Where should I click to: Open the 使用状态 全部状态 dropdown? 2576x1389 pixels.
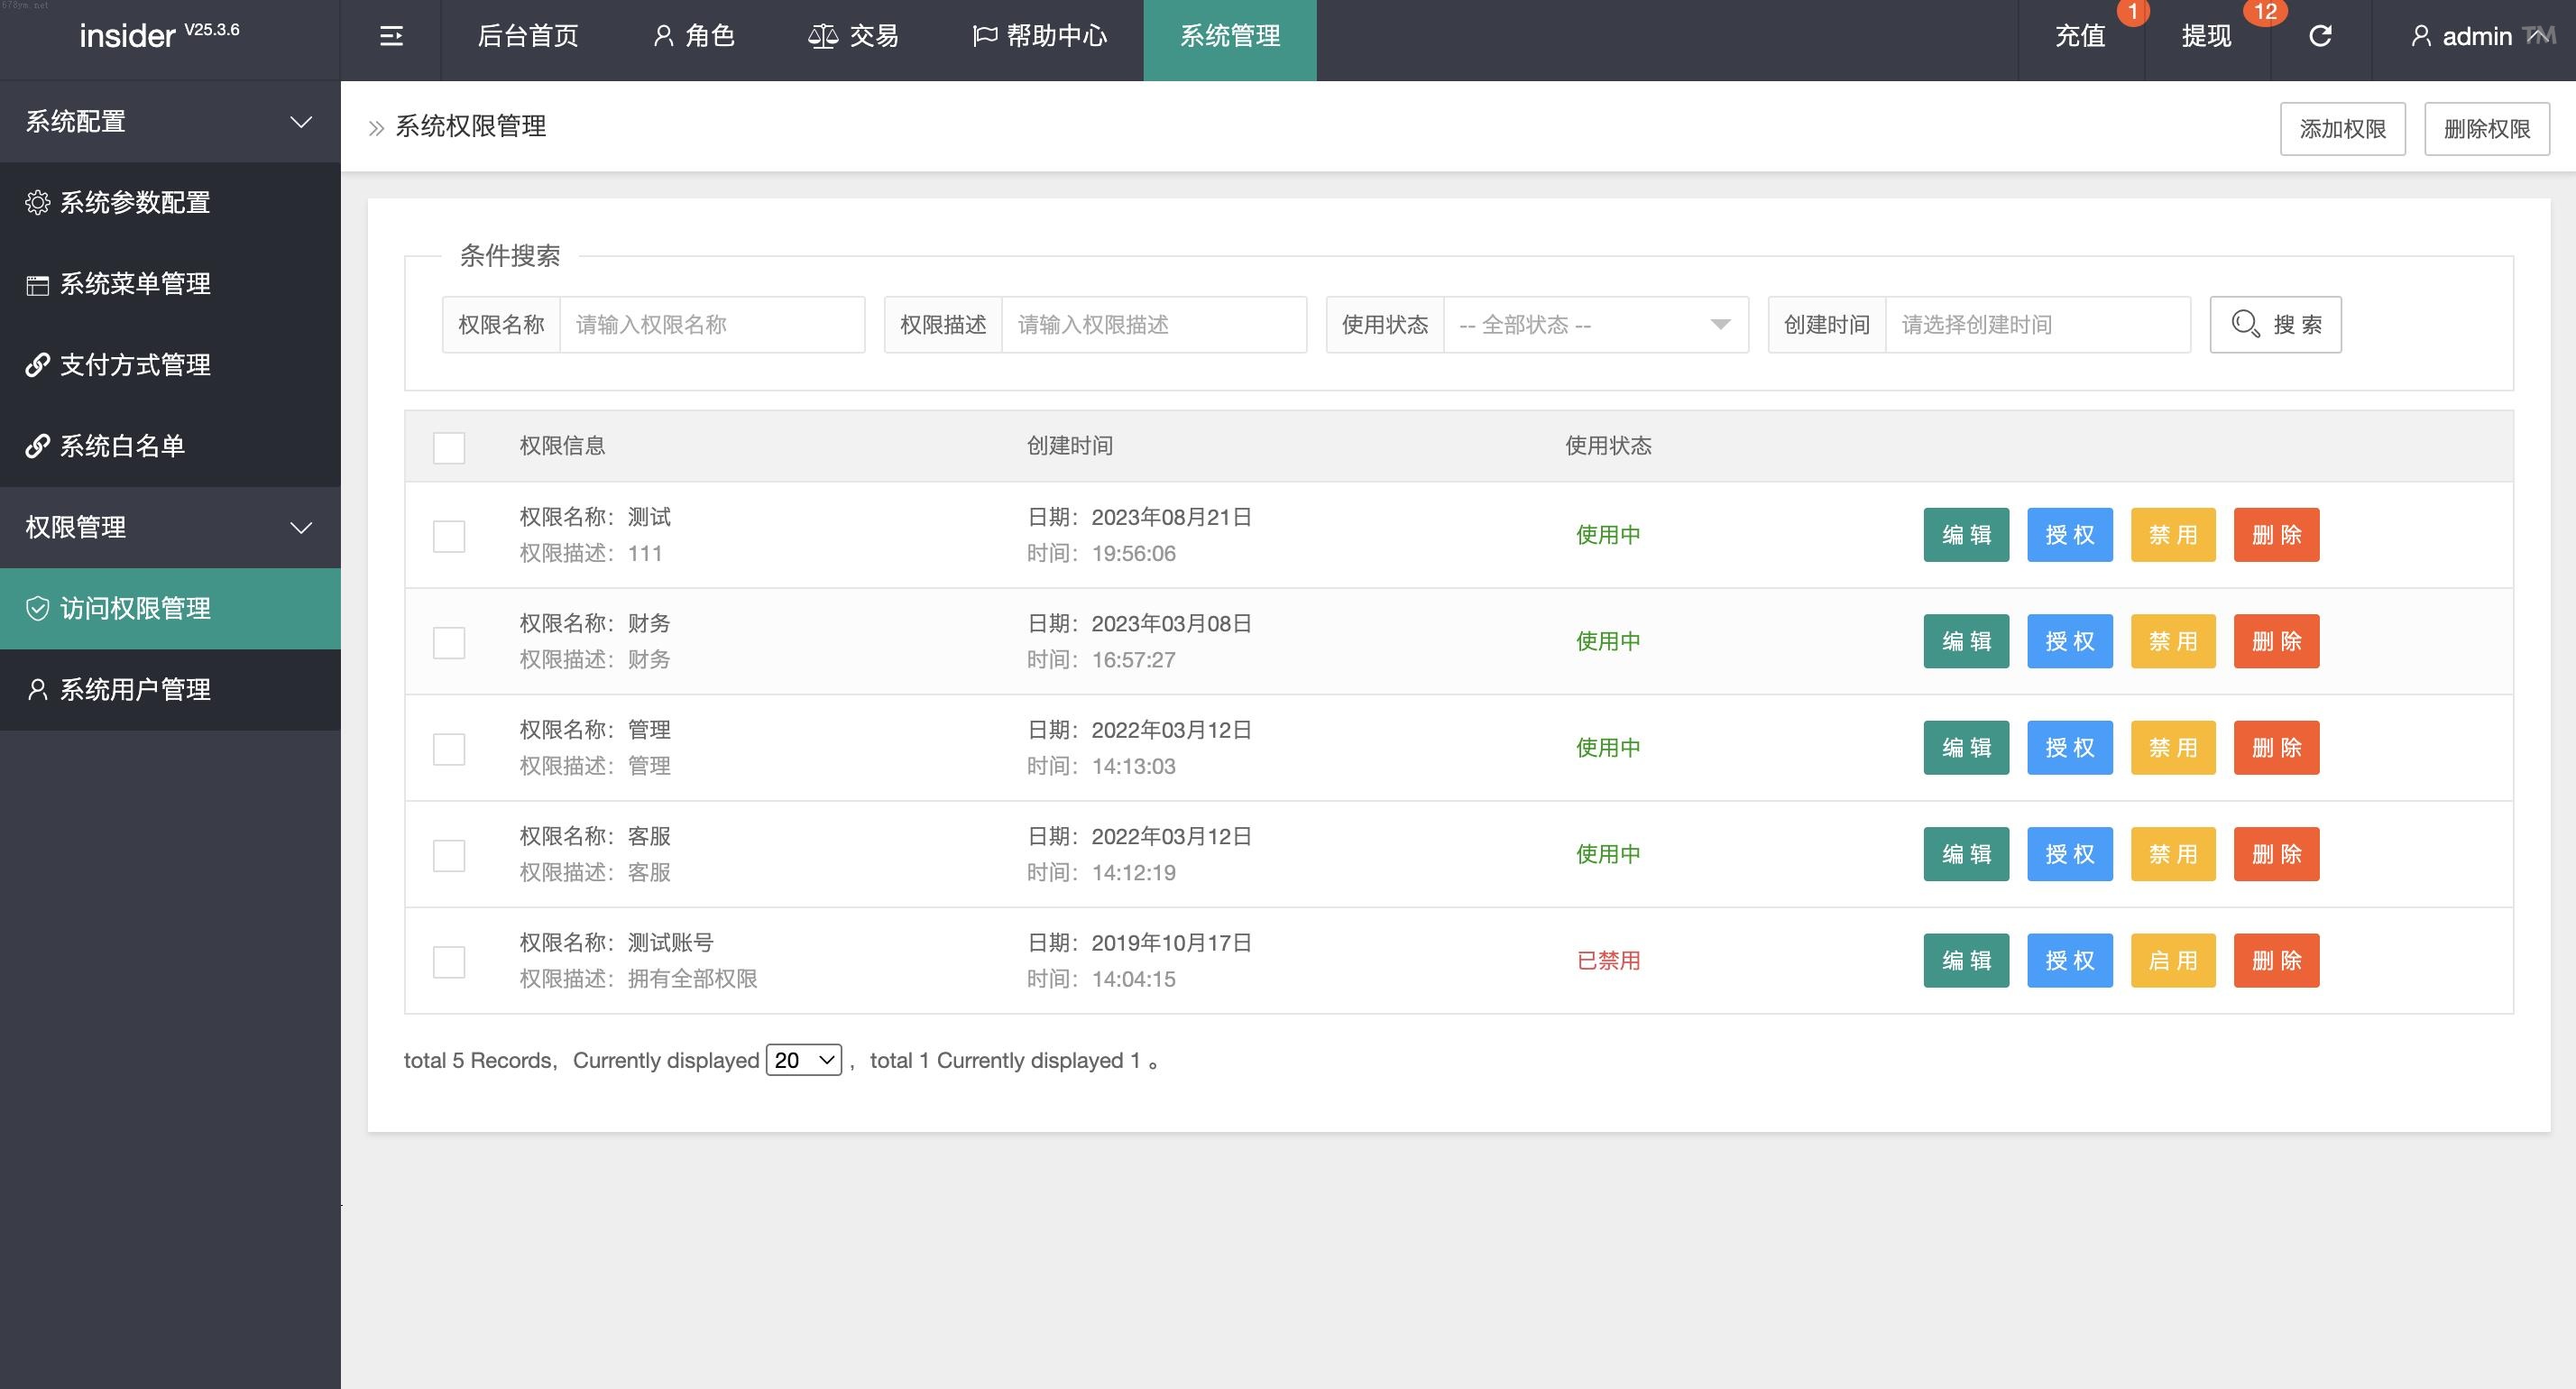(x=1595, y=325)
